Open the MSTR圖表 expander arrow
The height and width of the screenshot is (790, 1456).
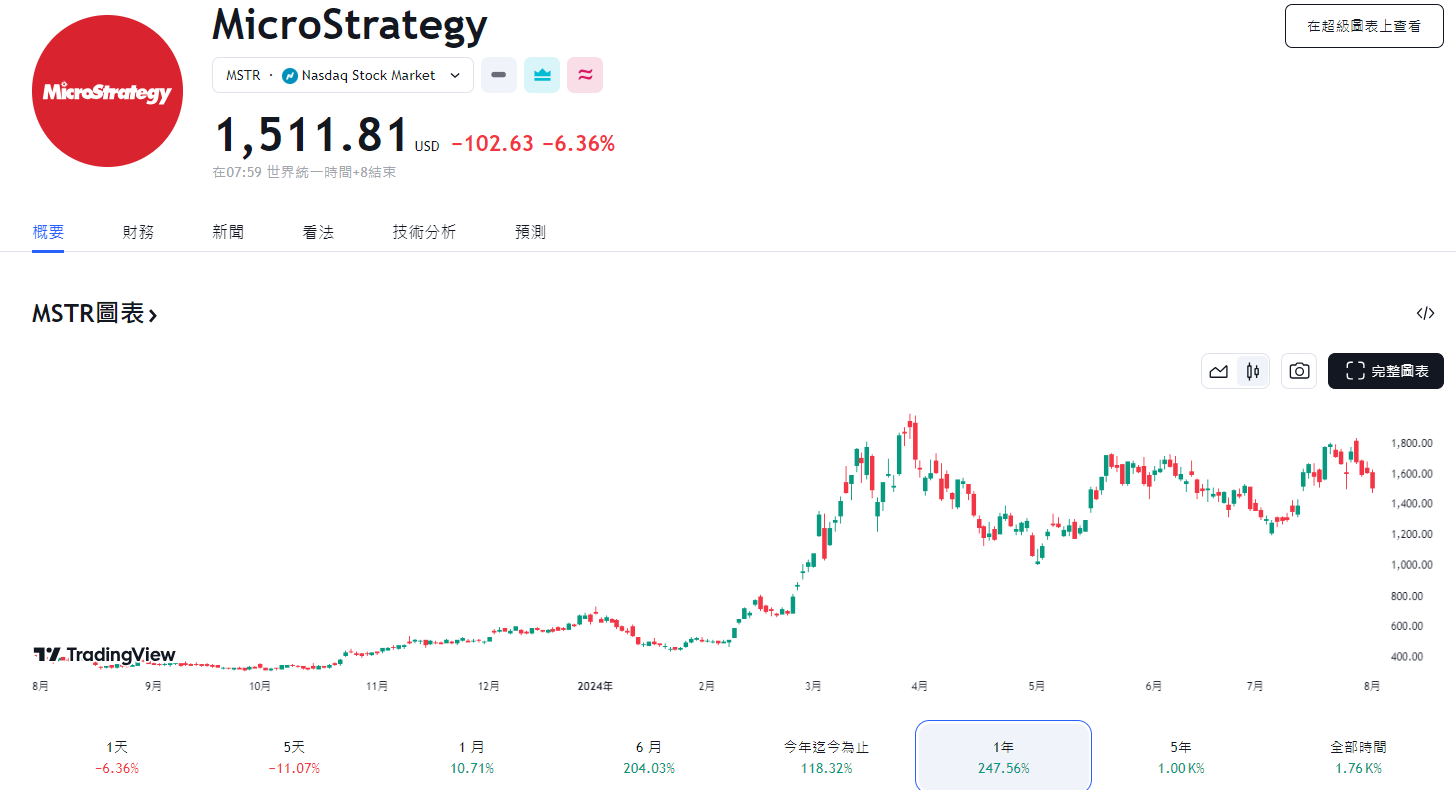(153, 313)
